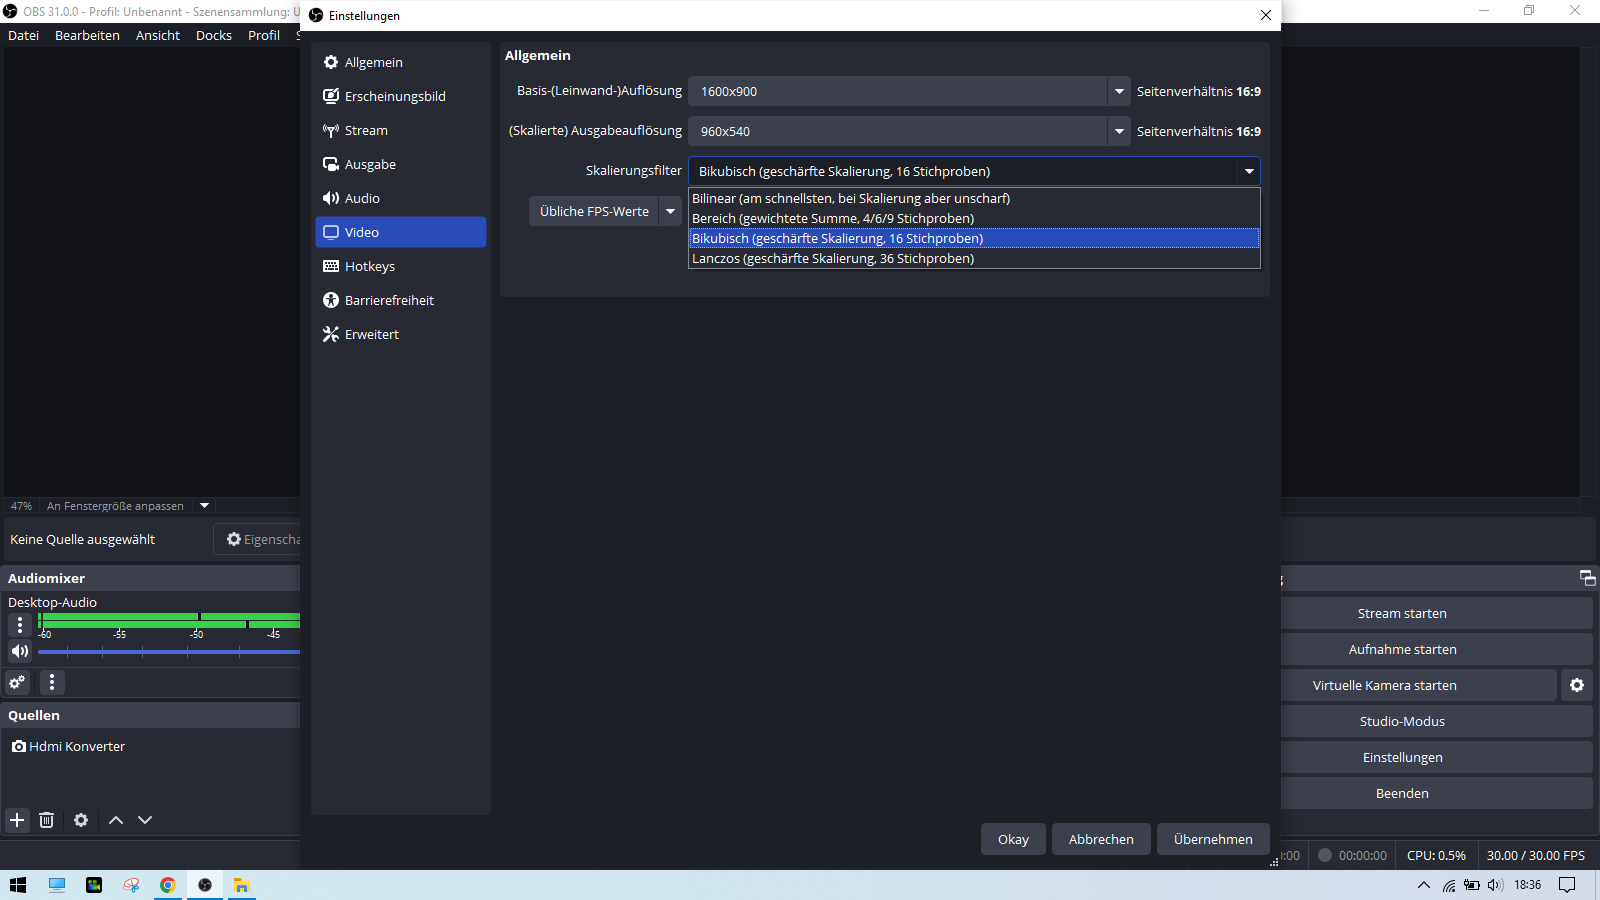The height and width of the screenshot is (900, 1600).
Task: Close the Einstellungen dialog
Action: pyautogui.click(x=1265, y=15)
